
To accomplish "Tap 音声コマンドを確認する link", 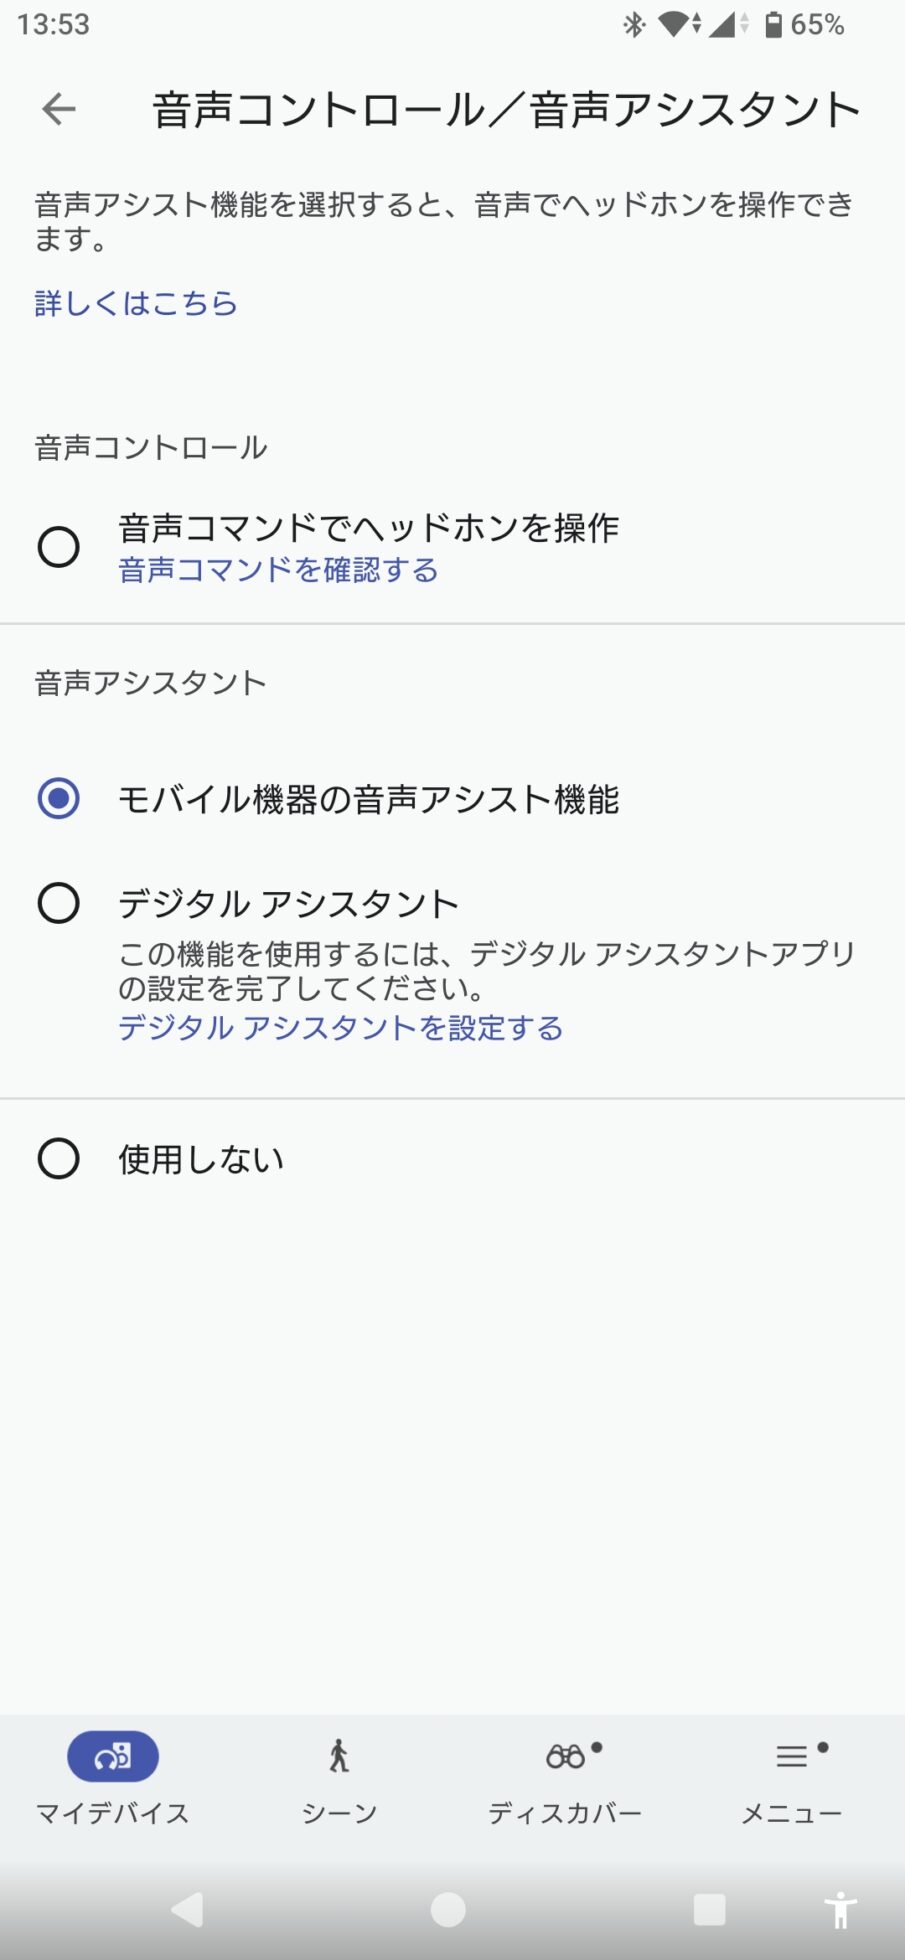I will pos(278,570).
